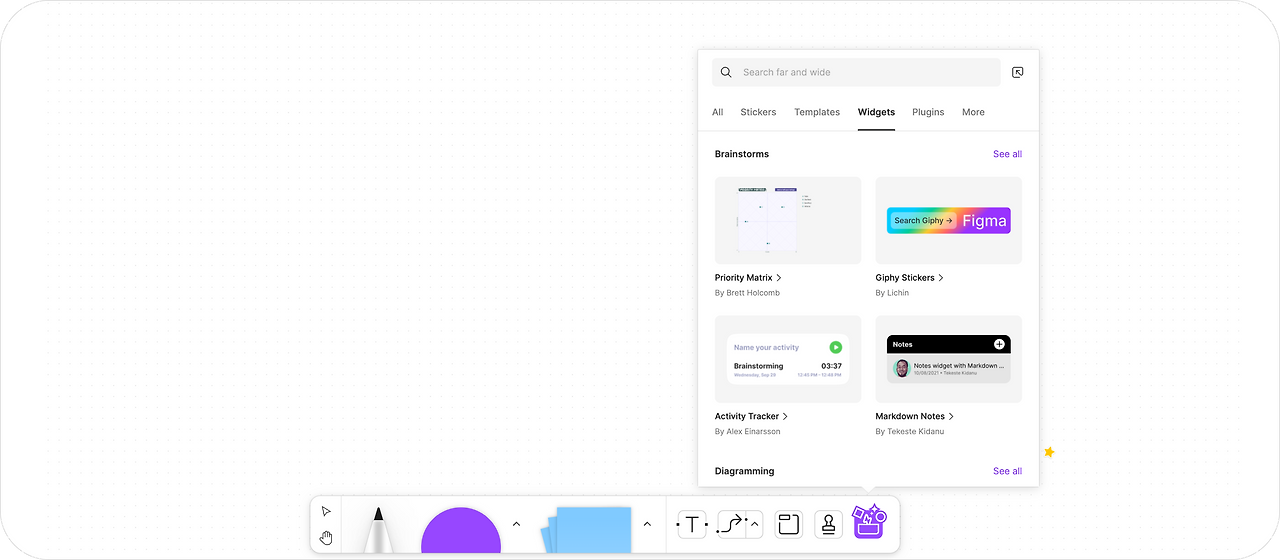
Task: Click the Brainstorms section heading
Action: point(742,154)
